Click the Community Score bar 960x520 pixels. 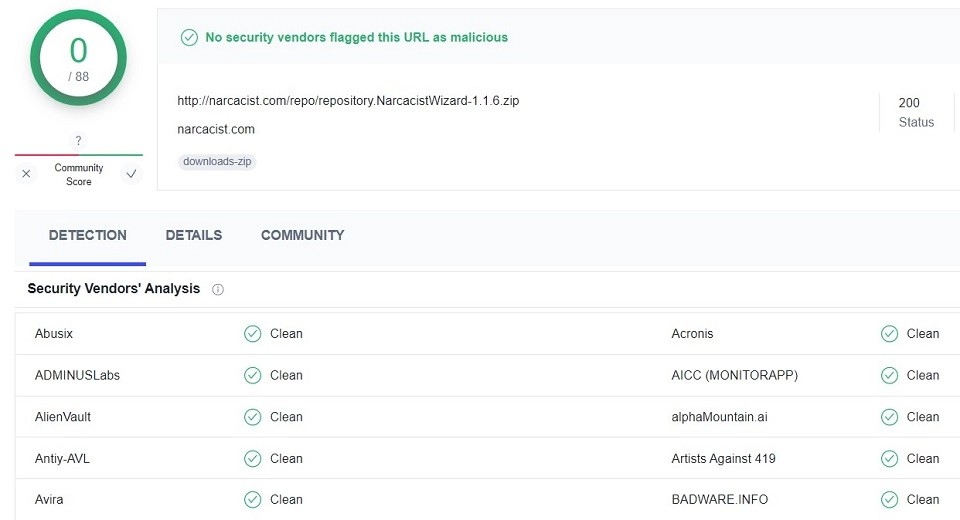coord(78,155)
